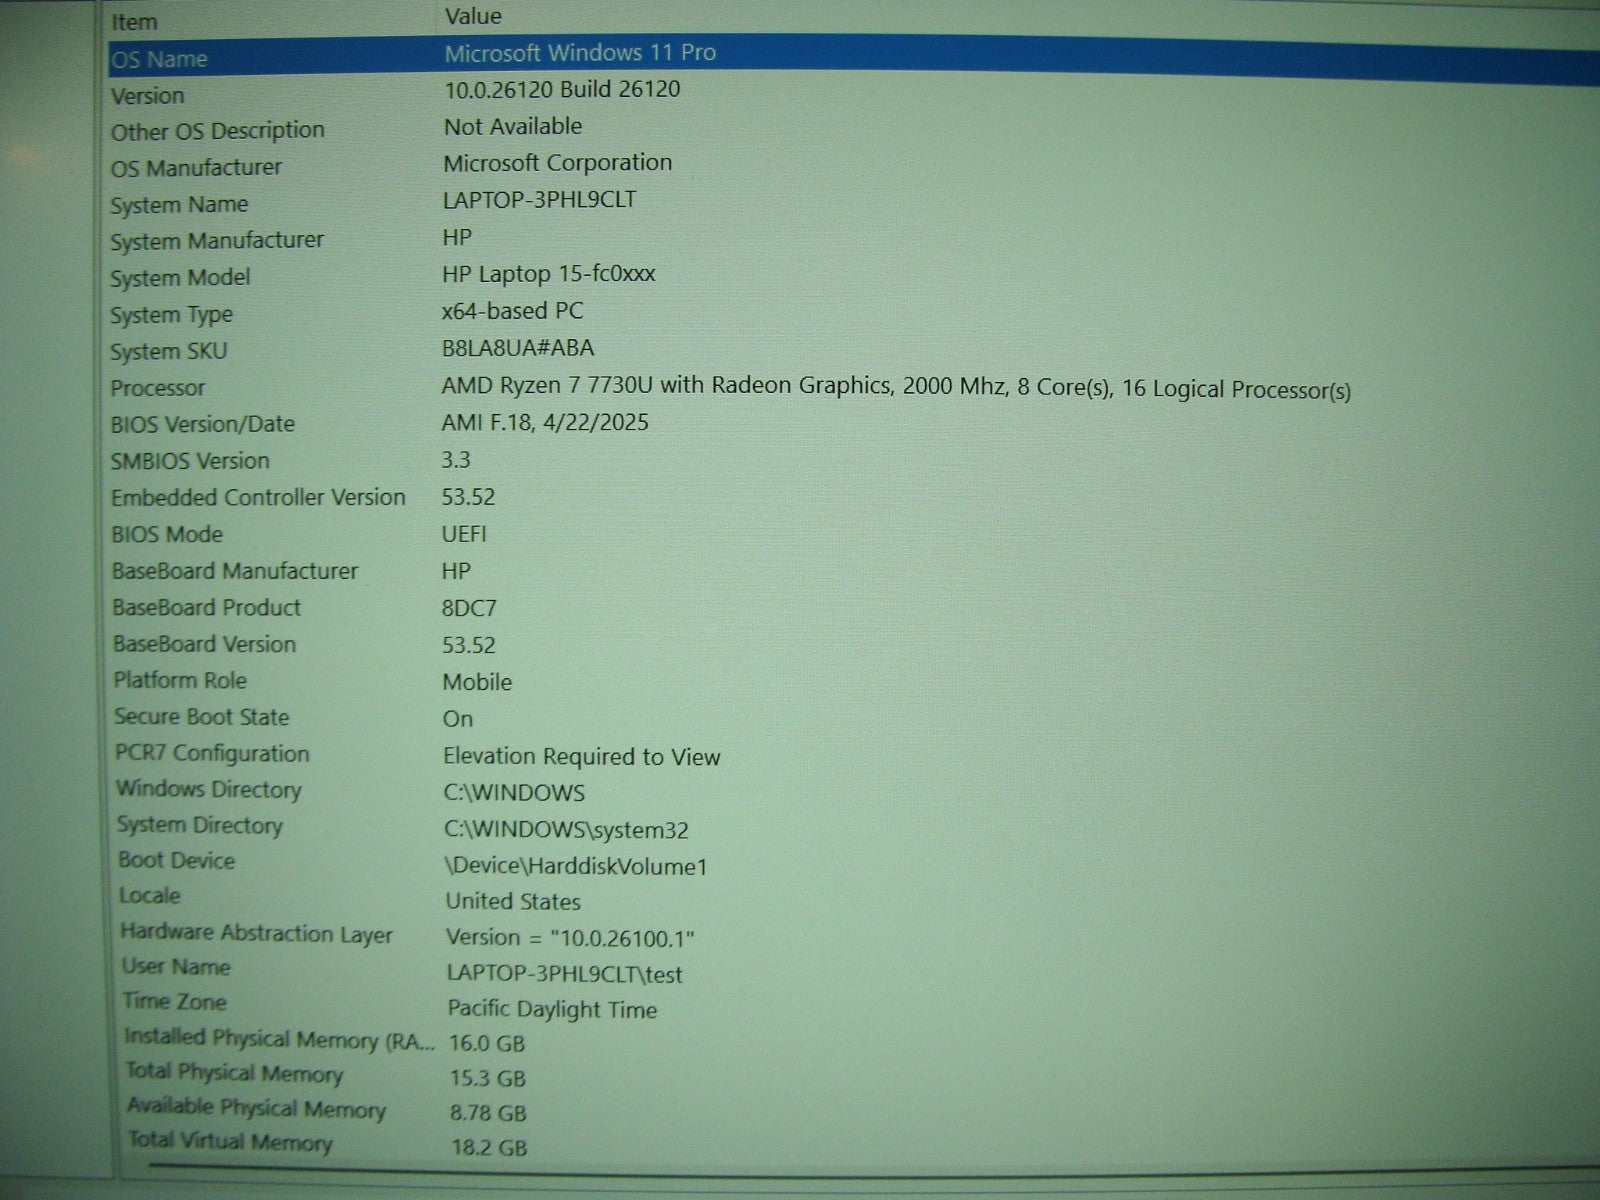Screen dimensions: 1600x1200
Task: Click the Time Zone row
Action: click(x=175, y=1001)
